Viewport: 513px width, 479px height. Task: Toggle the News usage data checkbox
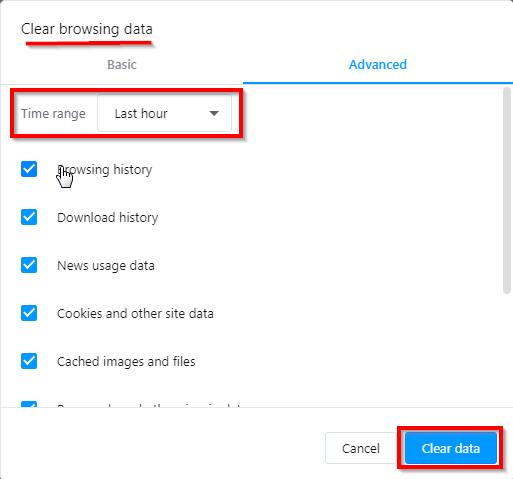tap(29, 265)
